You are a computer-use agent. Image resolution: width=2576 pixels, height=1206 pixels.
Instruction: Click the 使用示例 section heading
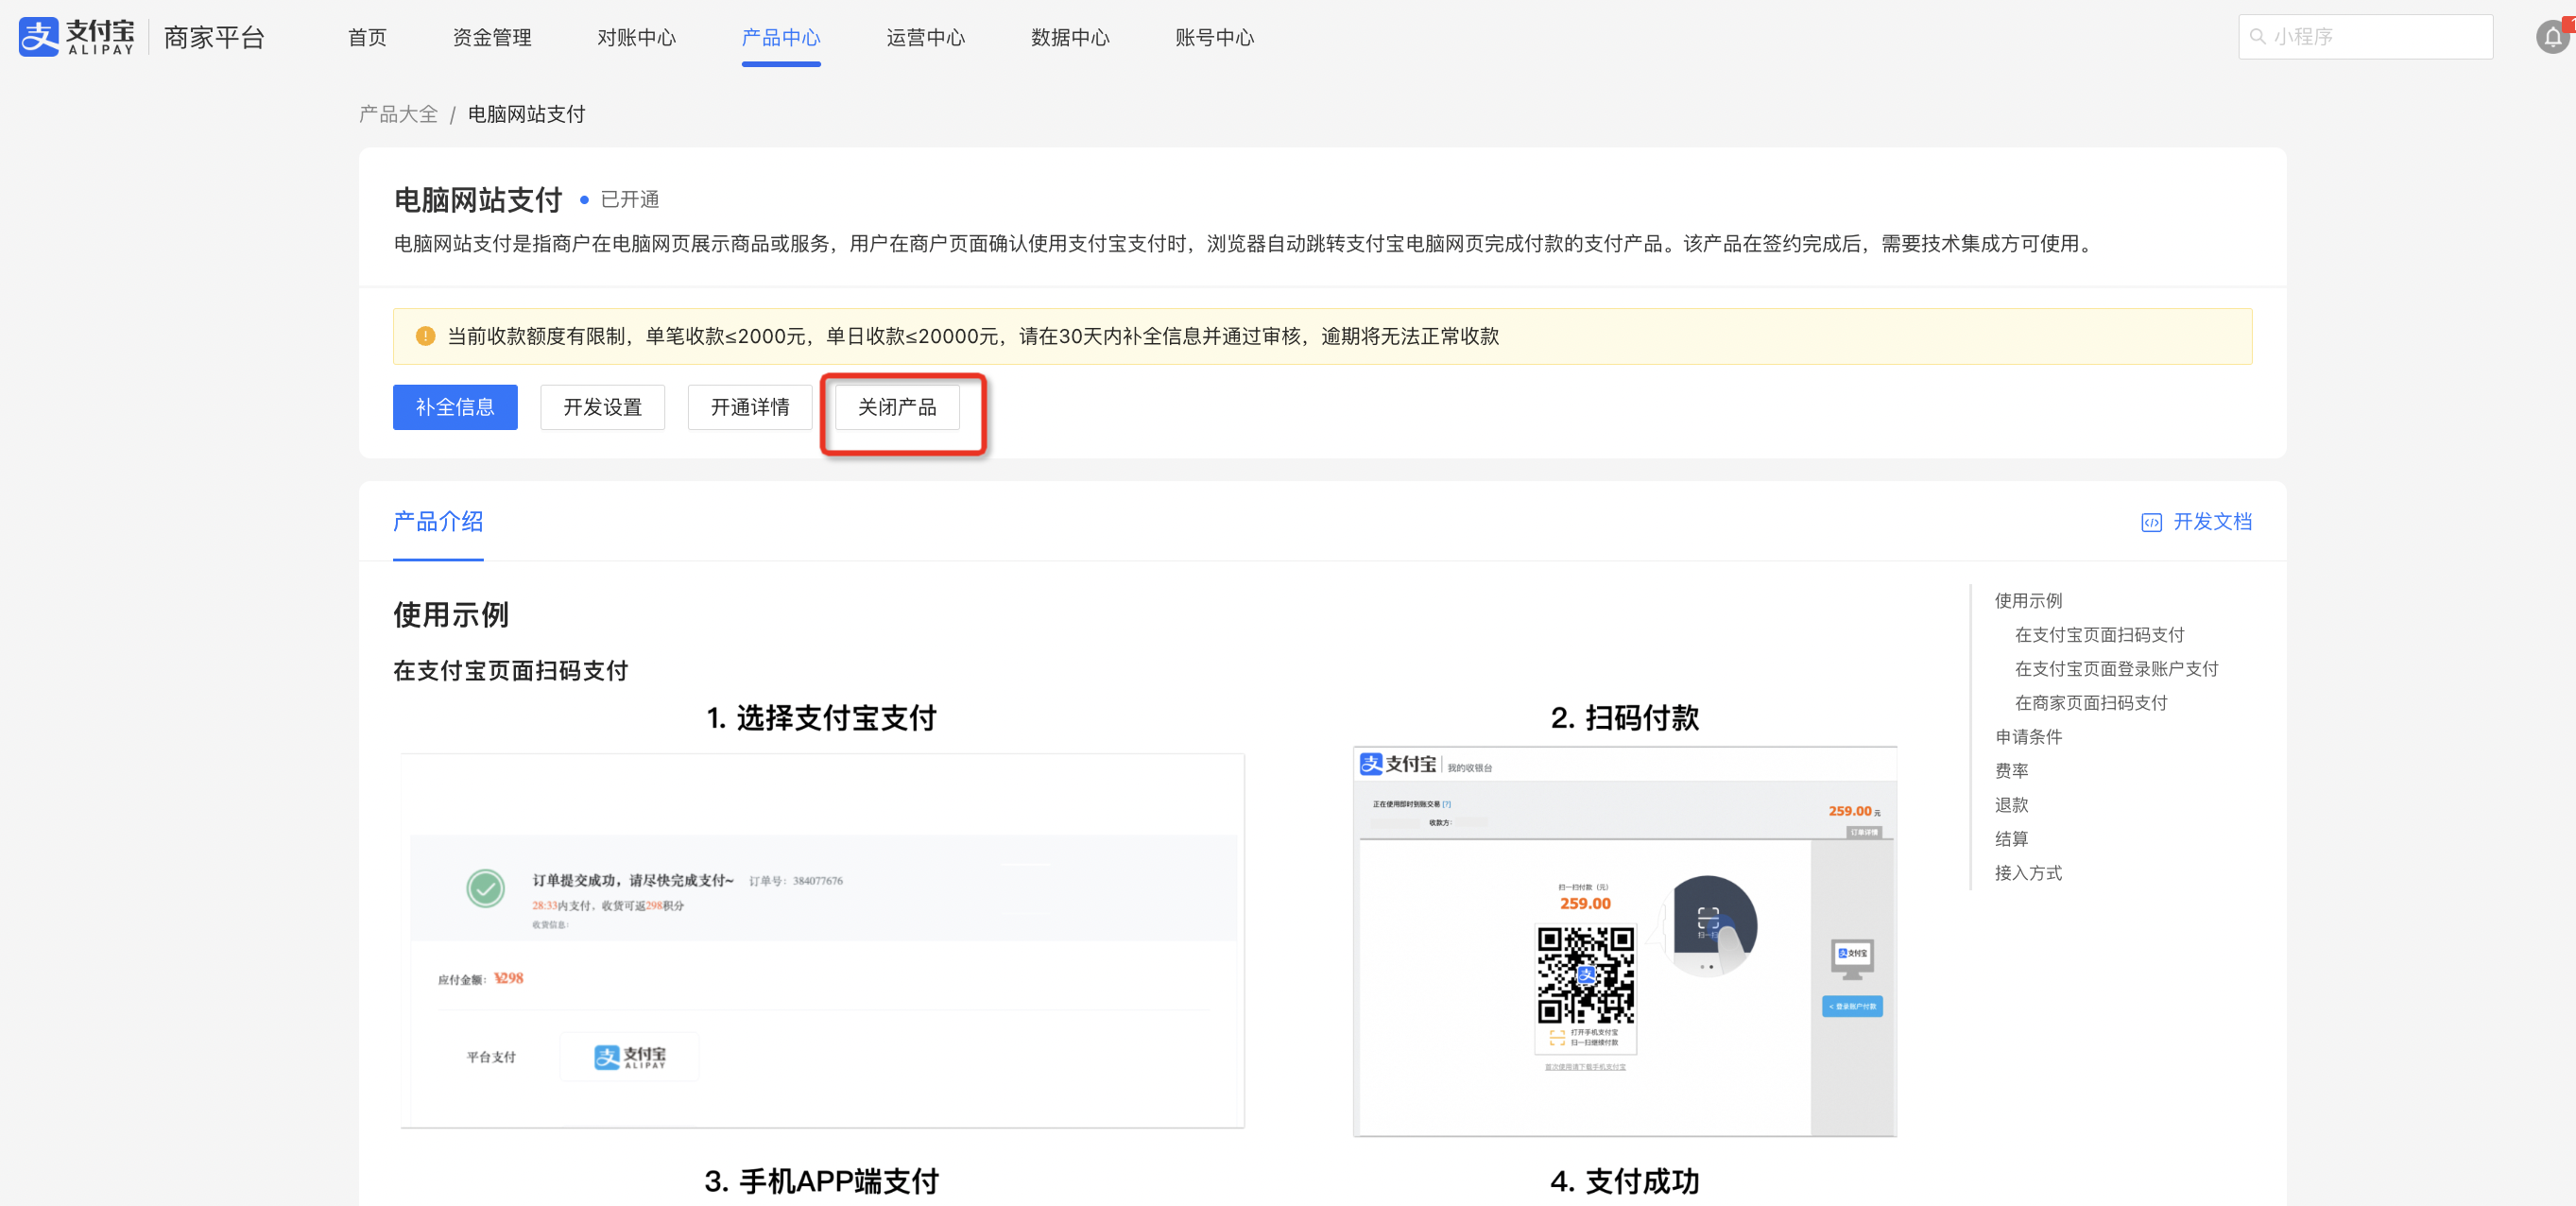point(451,615)
